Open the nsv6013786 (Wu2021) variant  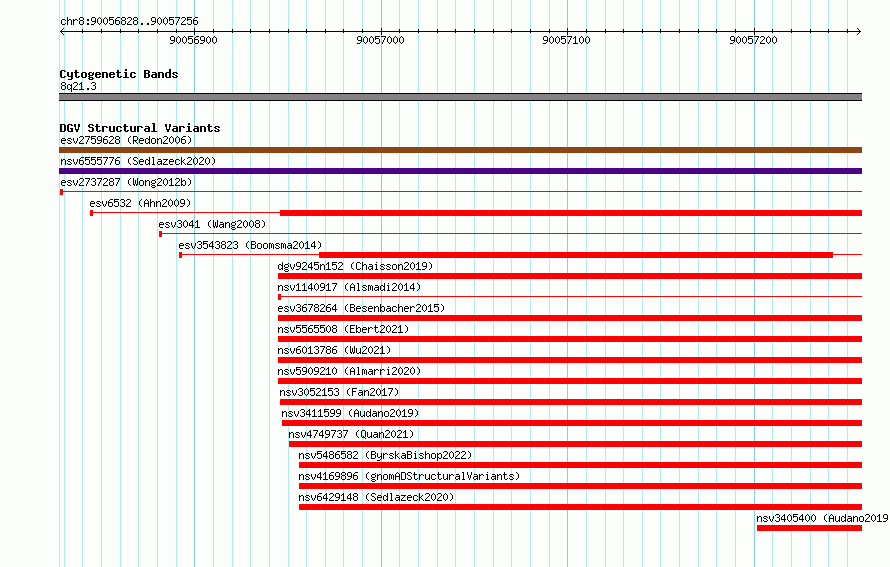[x=334, y=350]
